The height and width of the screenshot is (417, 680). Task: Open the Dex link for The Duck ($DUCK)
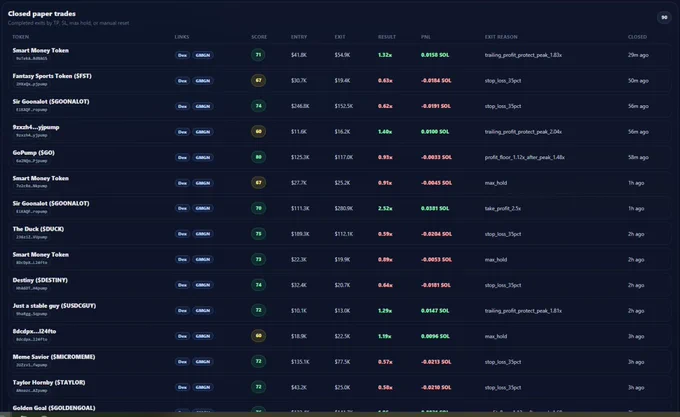click(x=182, y=234)
